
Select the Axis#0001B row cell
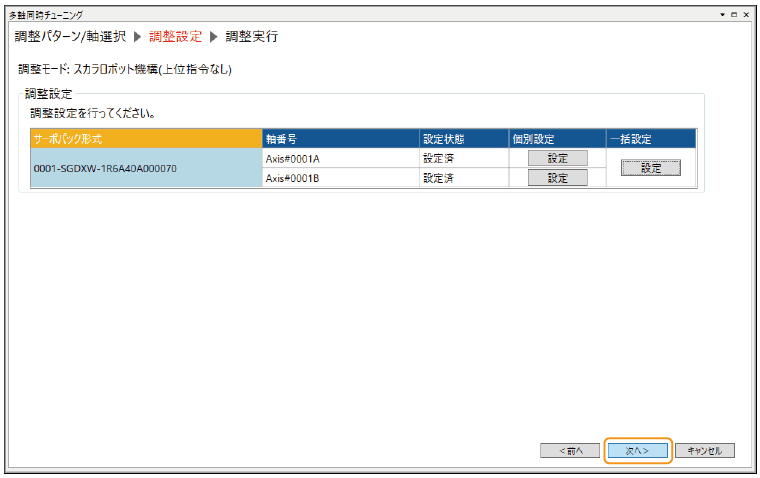tap(340, 178)
